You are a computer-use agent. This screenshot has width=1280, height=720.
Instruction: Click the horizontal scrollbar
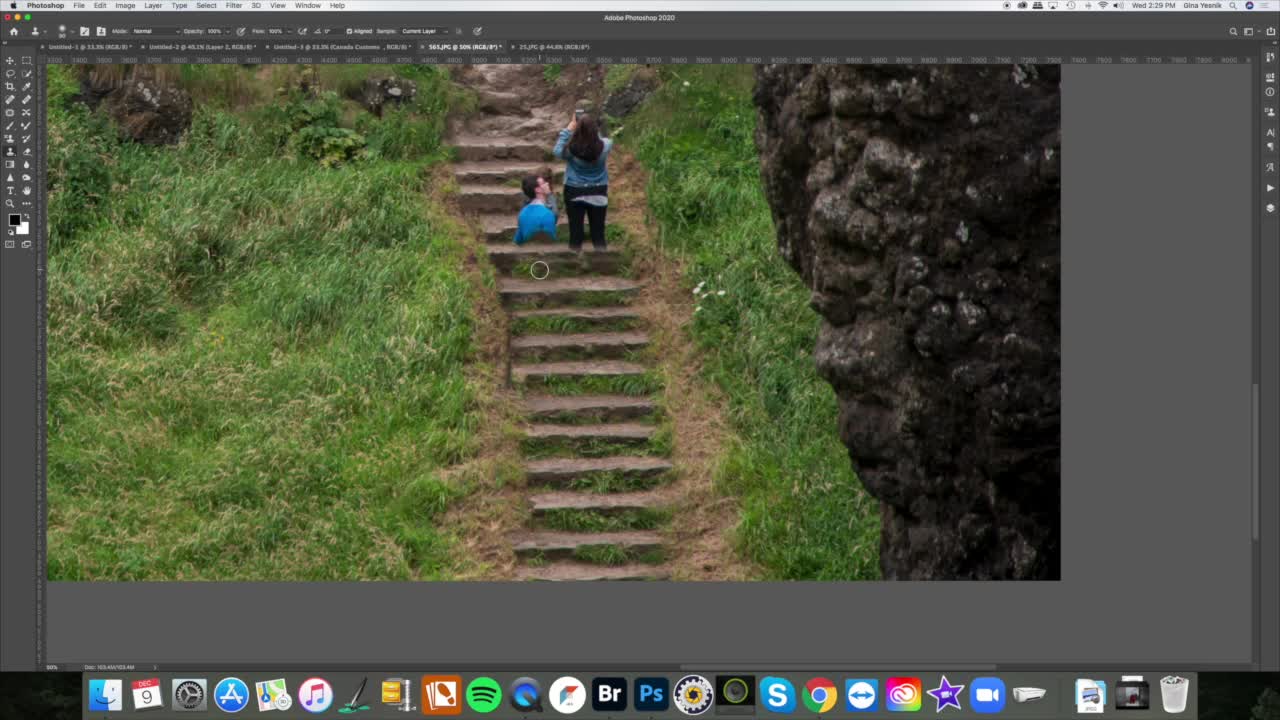(x=838, y=667)
